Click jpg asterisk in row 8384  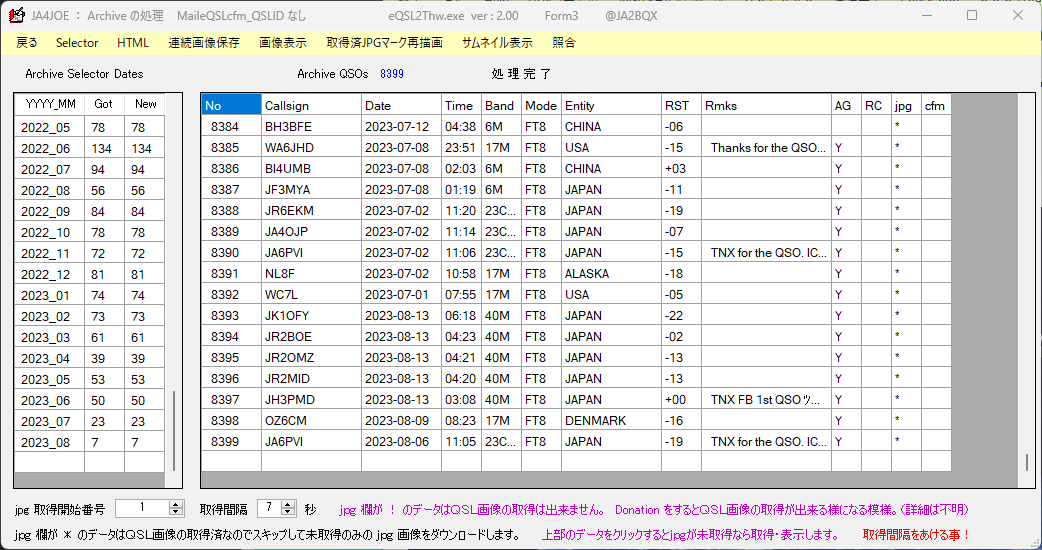(906, 126)
